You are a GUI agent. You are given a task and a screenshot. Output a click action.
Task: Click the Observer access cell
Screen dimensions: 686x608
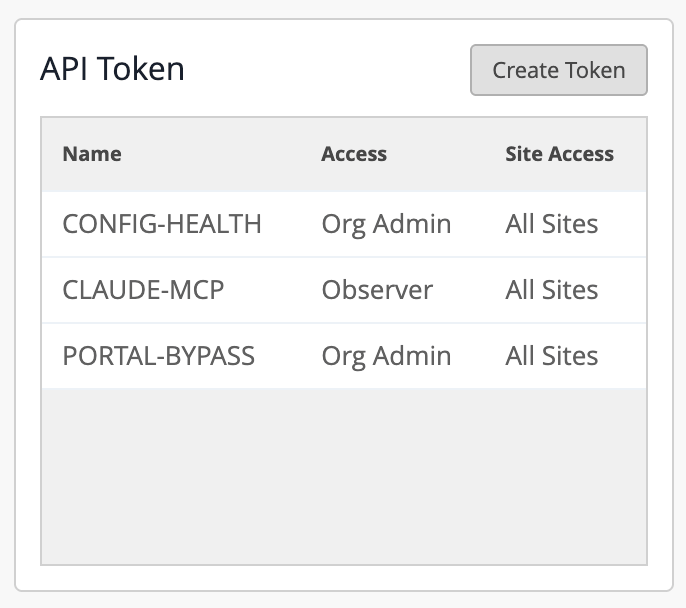click(x=377, y=290)
